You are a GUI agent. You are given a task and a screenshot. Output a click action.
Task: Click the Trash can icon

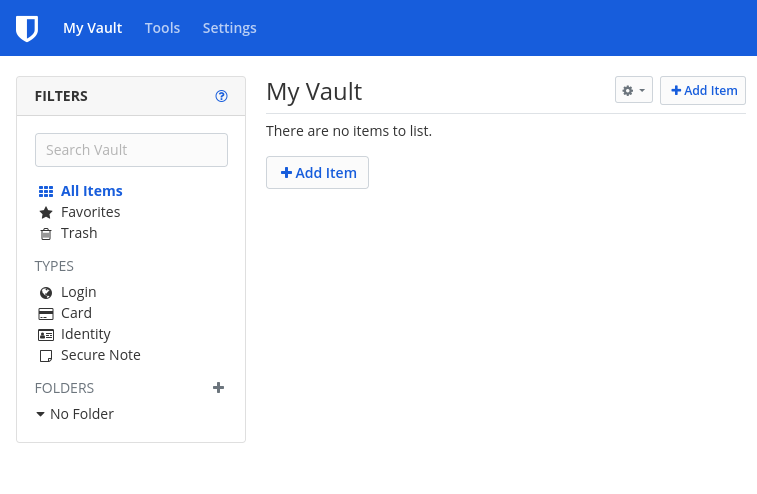tap(46, 234)
